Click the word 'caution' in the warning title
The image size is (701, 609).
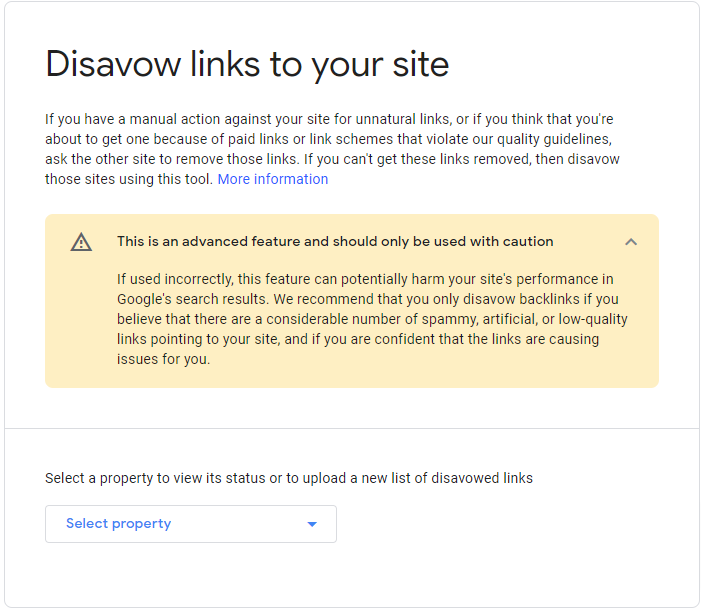point(528,241)
